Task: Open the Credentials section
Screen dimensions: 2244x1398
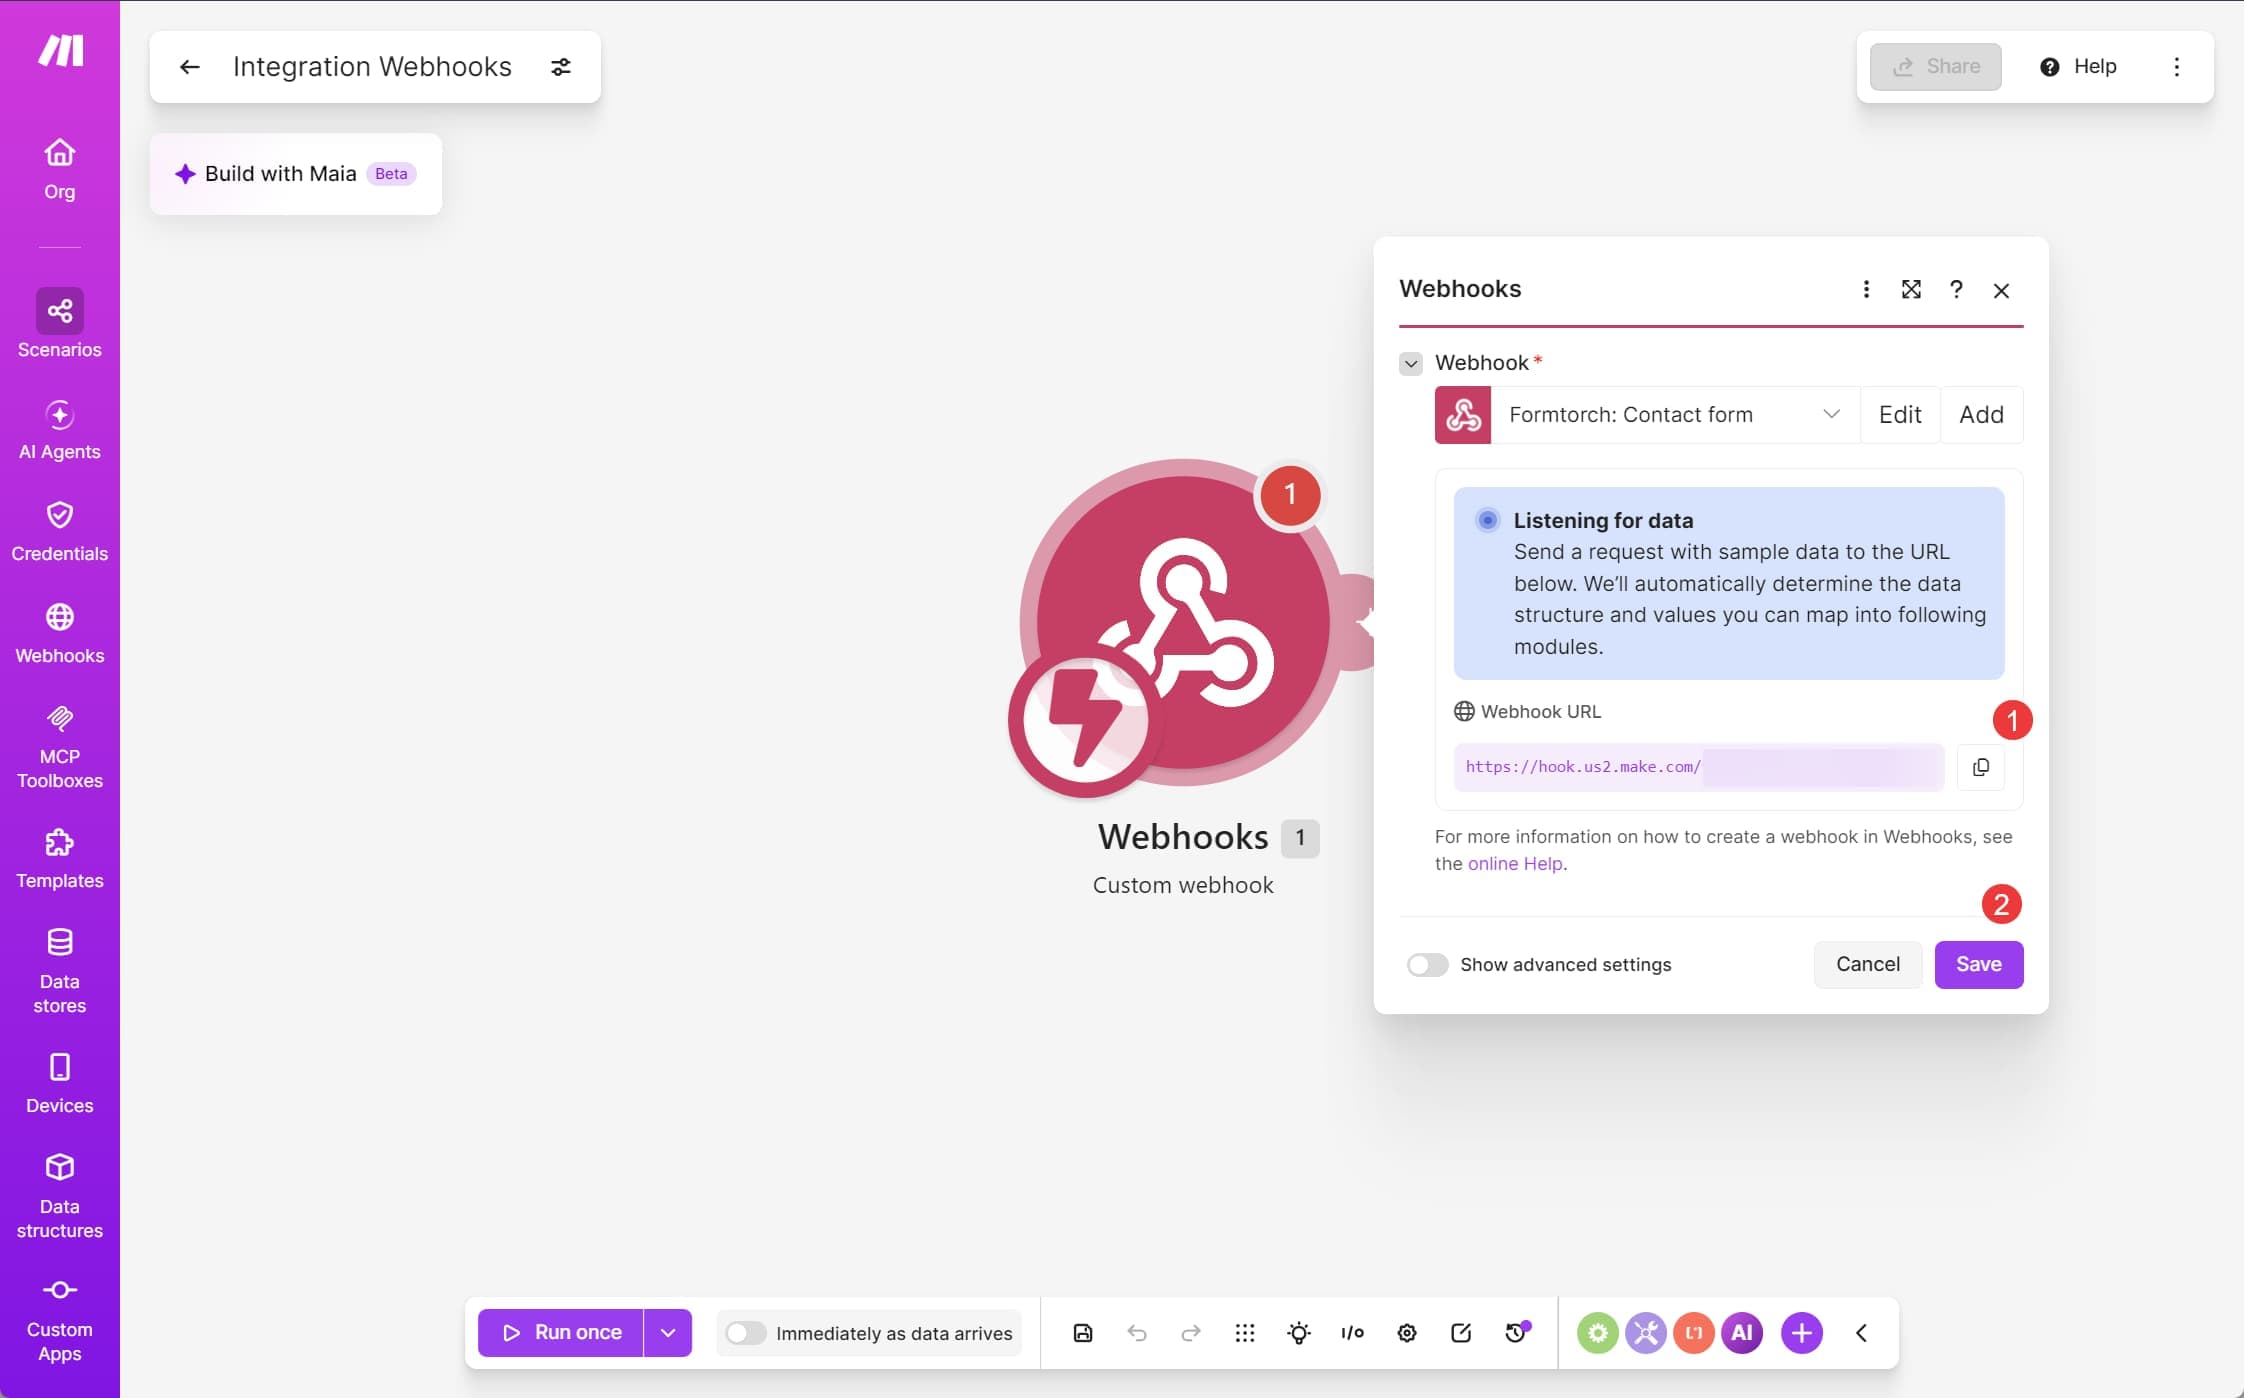Action: [59, 532]
